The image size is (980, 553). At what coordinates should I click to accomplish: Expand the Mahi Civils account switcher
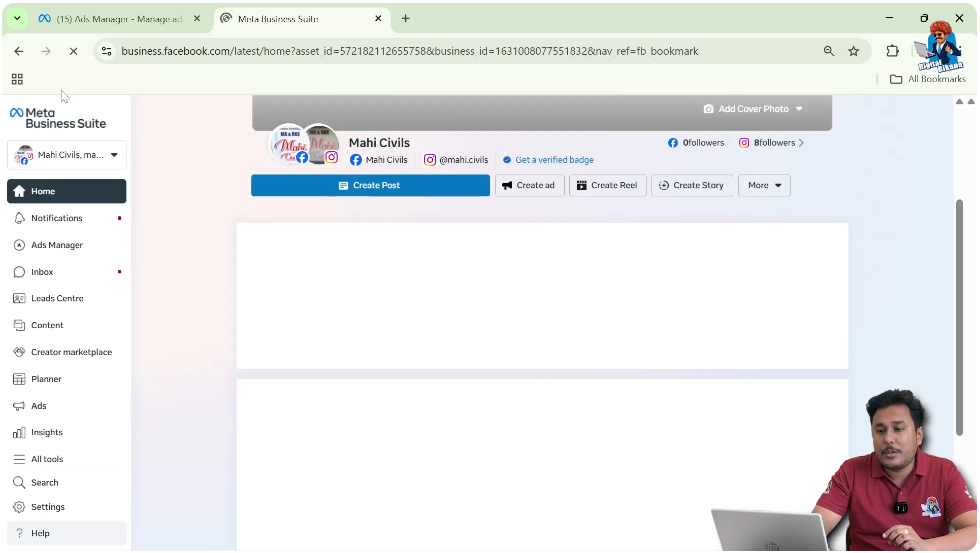point(67,155)
